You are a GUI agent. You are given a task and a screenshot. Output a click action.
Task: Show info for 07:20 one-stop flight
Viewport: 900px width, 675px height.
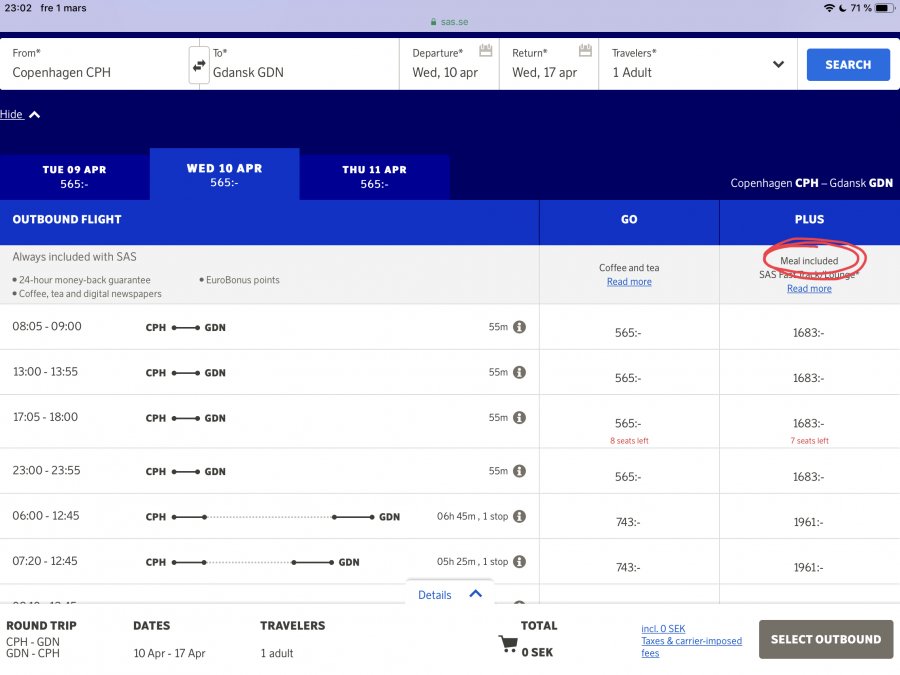(520, 562)
